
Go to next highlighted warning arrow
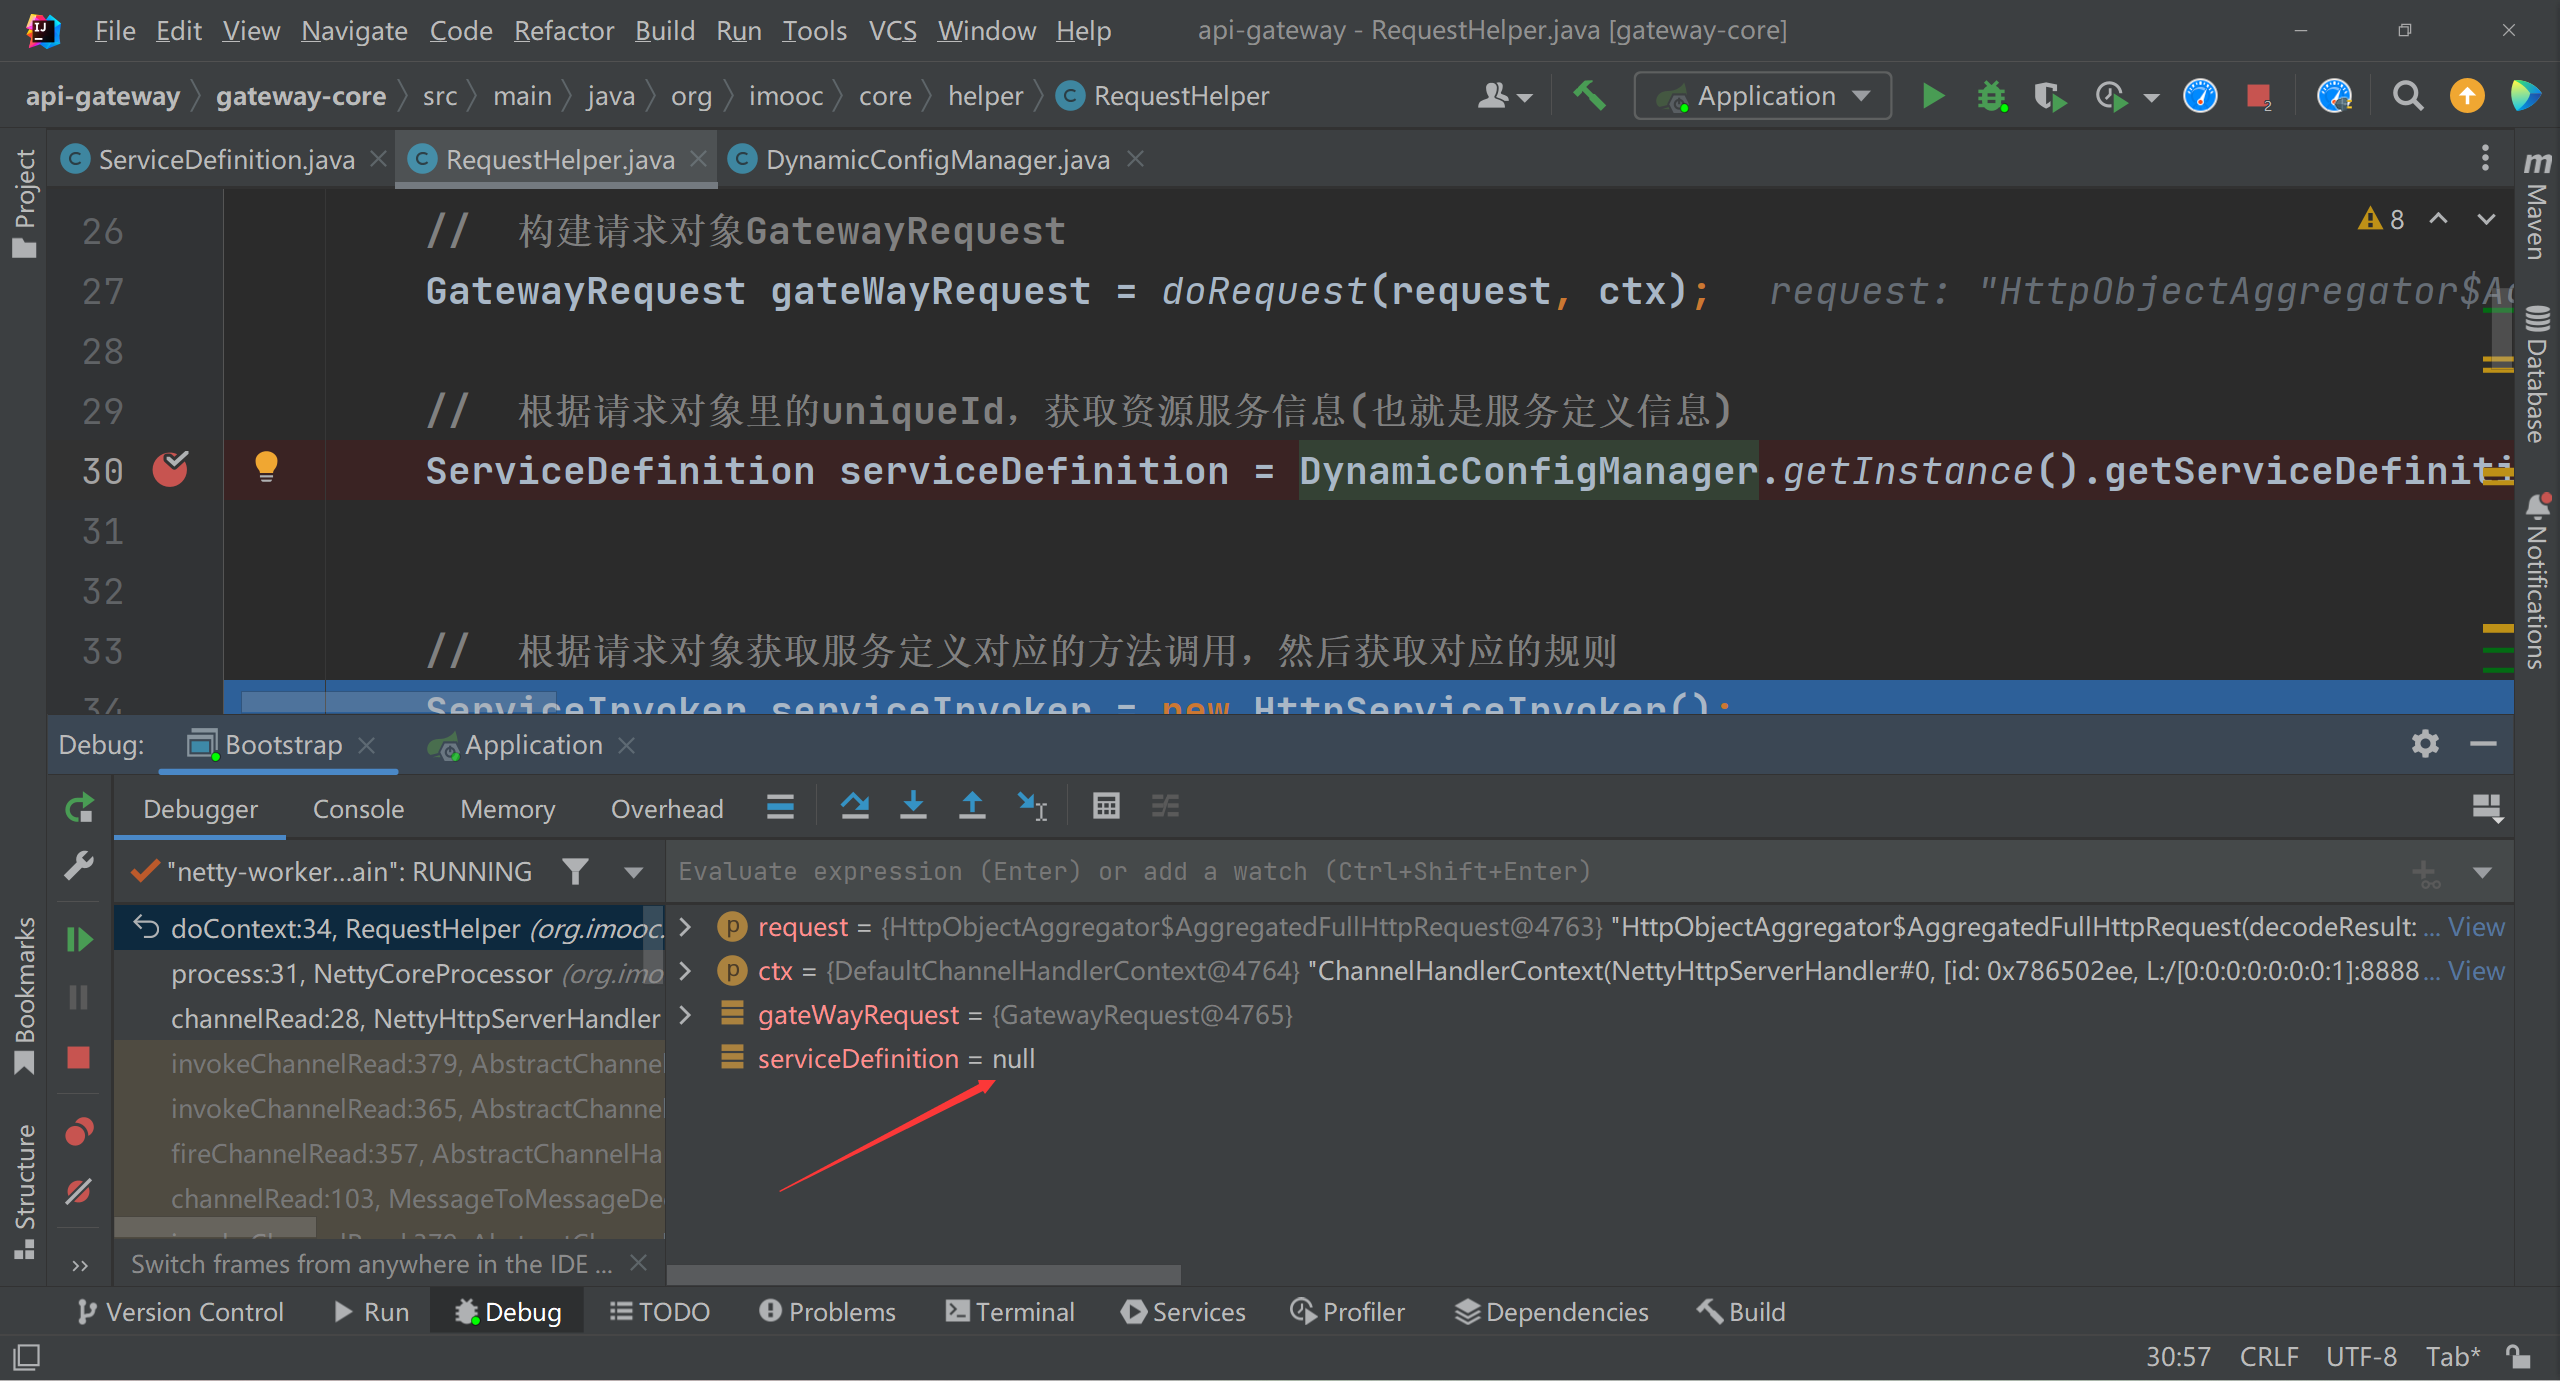[x=2486, y=219]
